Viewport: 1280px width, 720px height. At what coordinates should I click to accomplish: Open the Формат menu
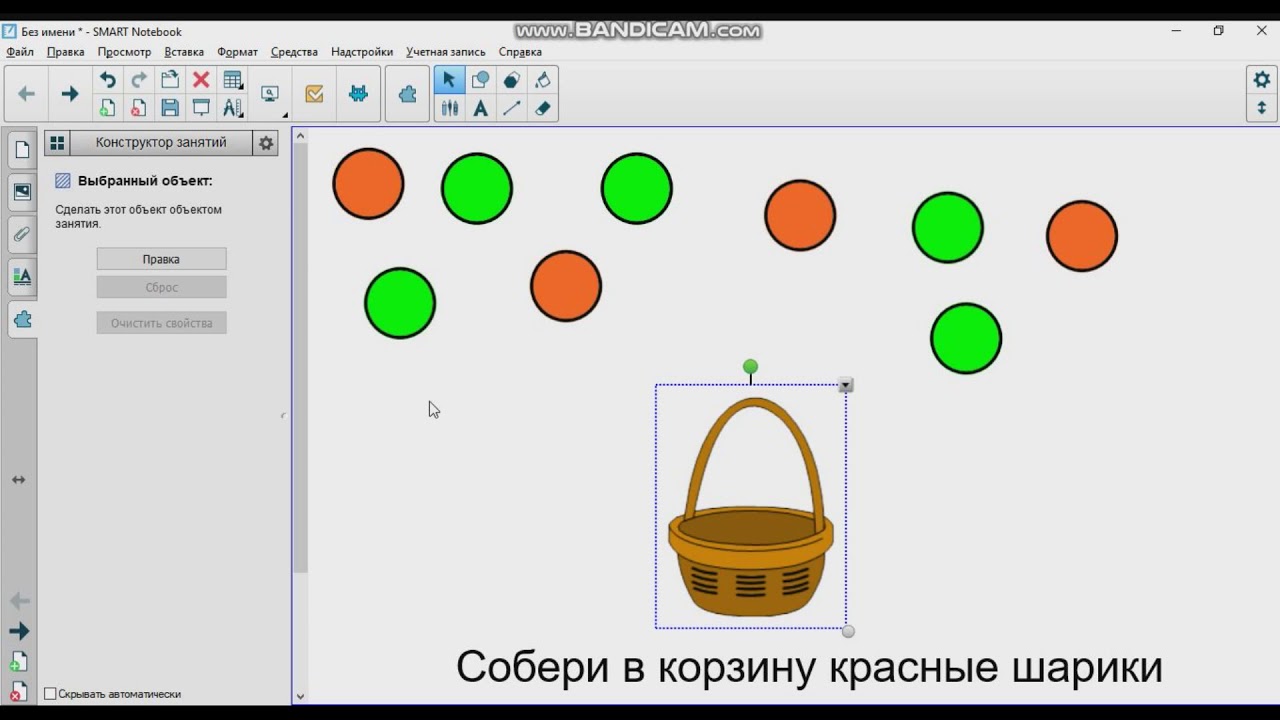(x=237, y=52)
